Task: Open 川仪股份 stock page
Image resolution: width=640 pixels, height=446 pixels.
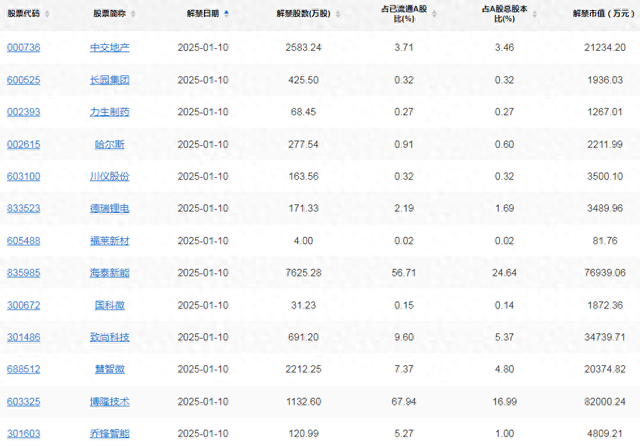Action: tap(110, 176)
